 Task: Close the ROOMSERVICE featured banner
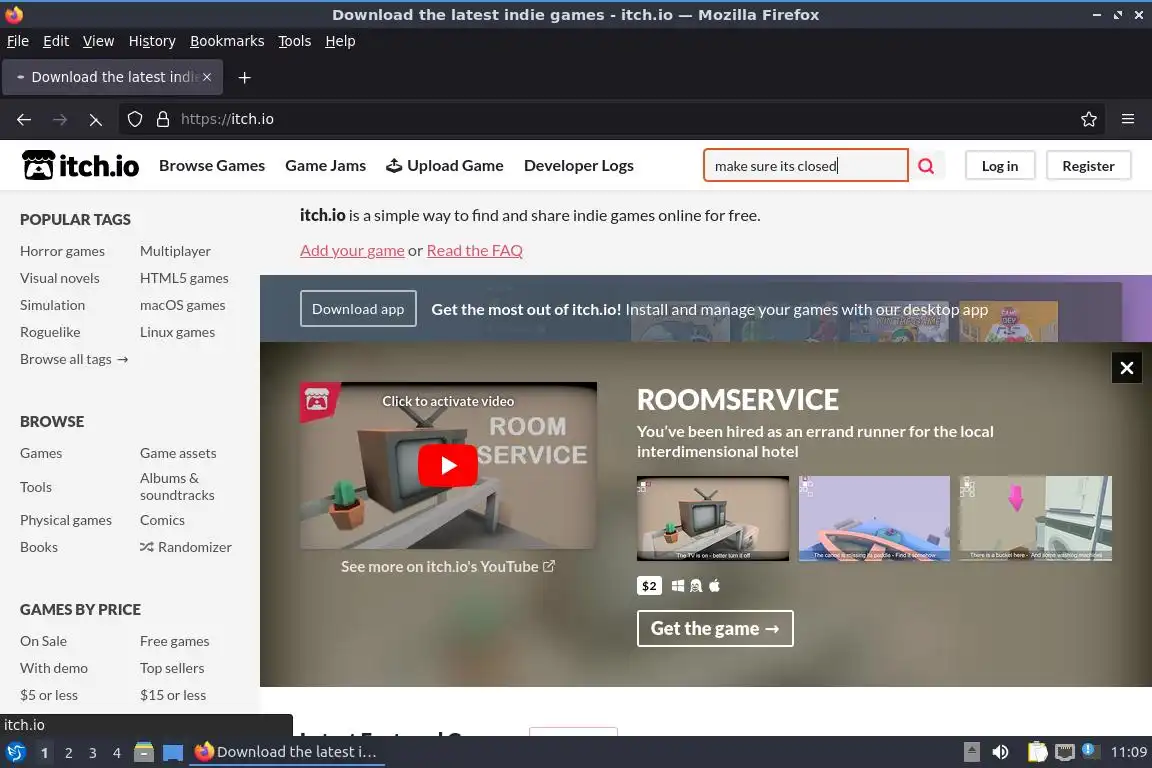click(x=1126, y=367)
